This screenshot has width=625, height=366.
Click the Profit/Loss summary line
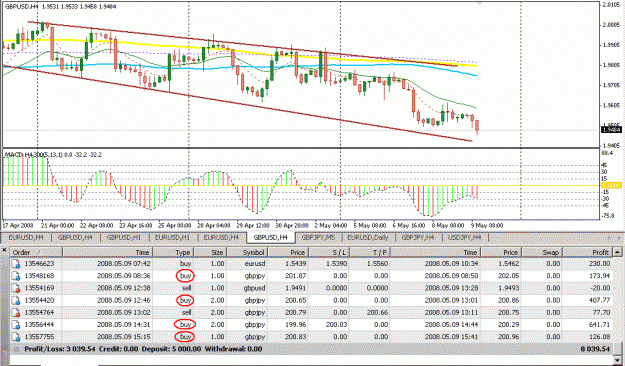(x=143, y=349)
